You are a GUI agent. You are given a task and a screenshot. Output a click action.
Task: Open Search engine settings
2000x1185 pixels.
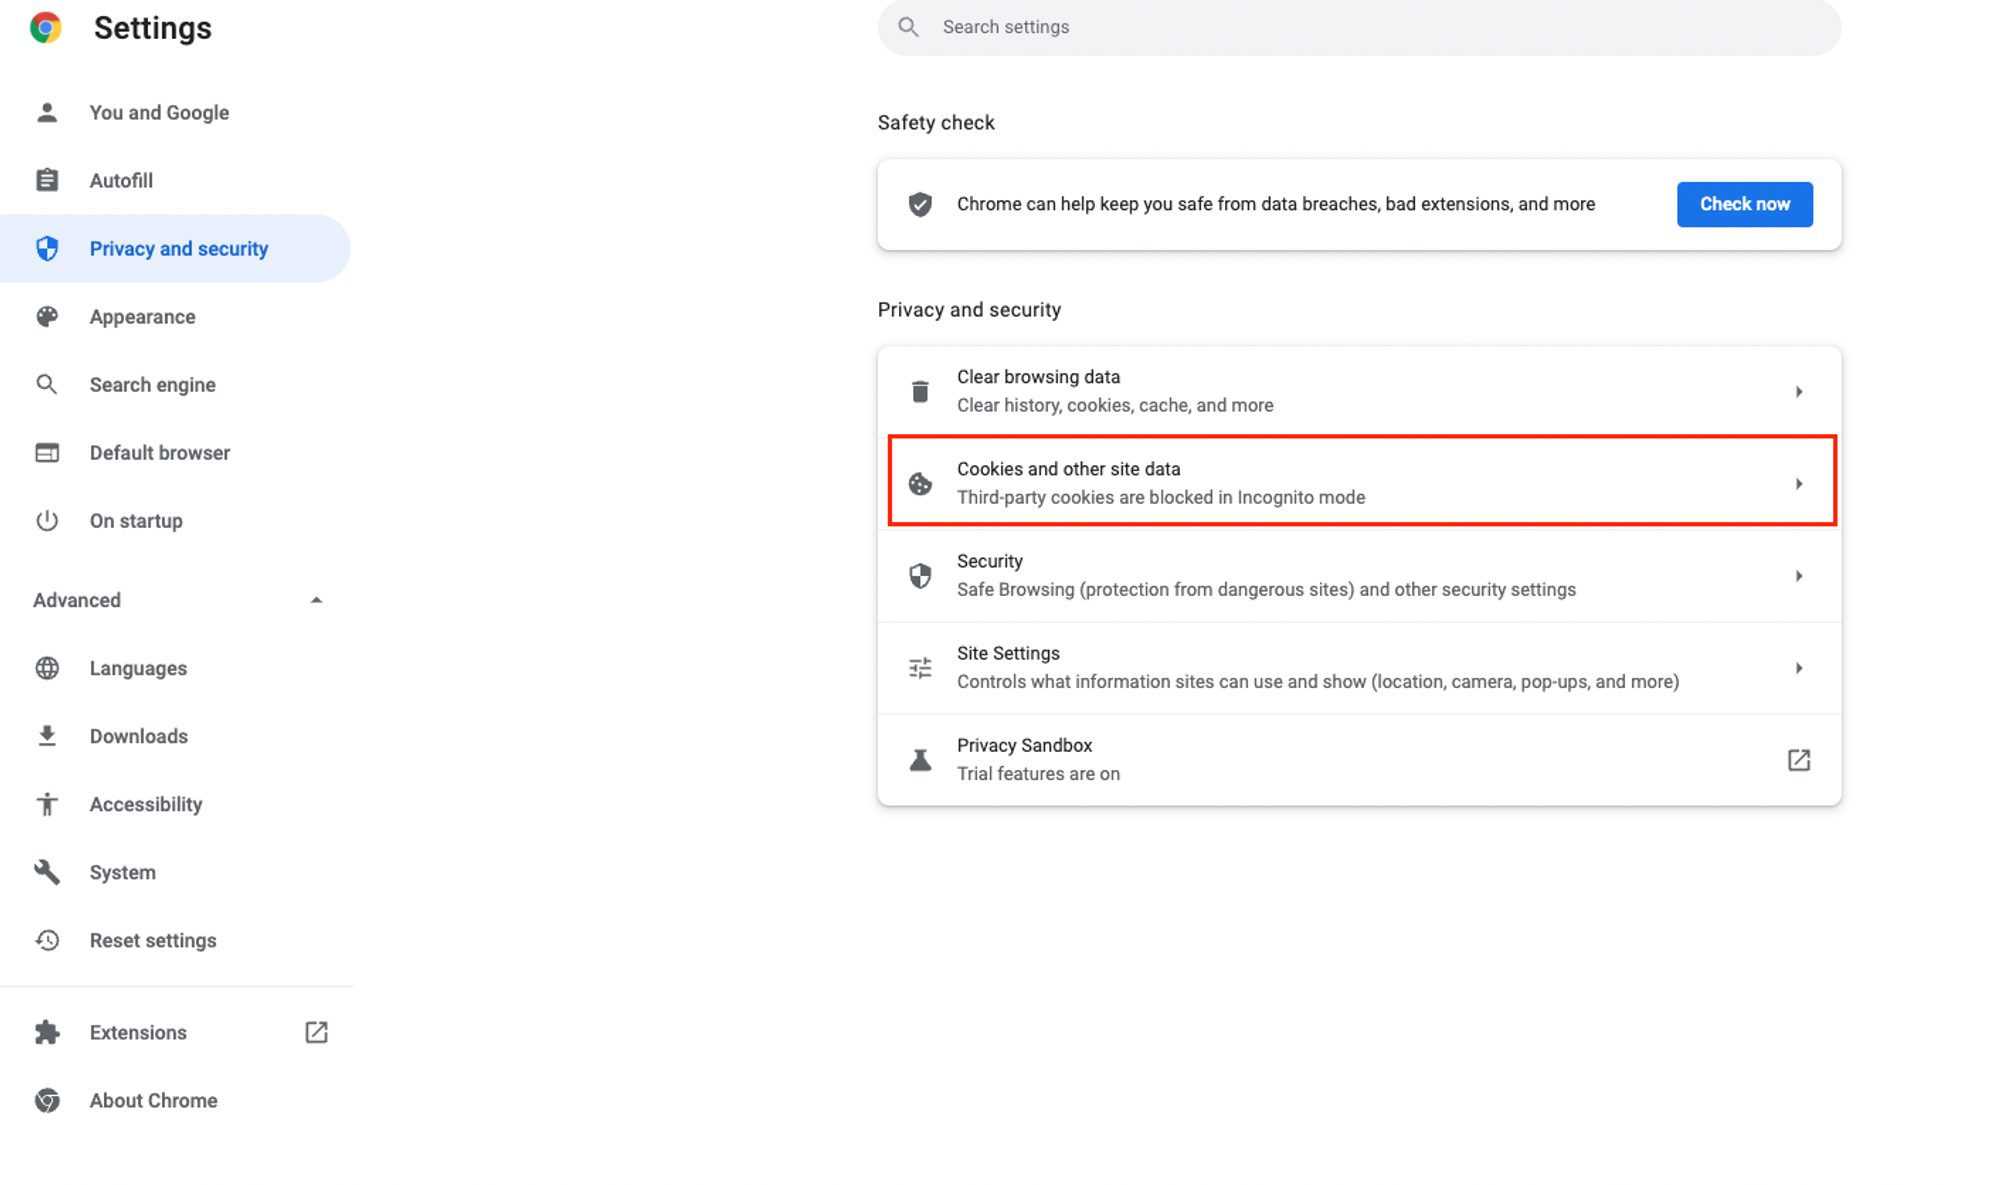pos(175,384)
